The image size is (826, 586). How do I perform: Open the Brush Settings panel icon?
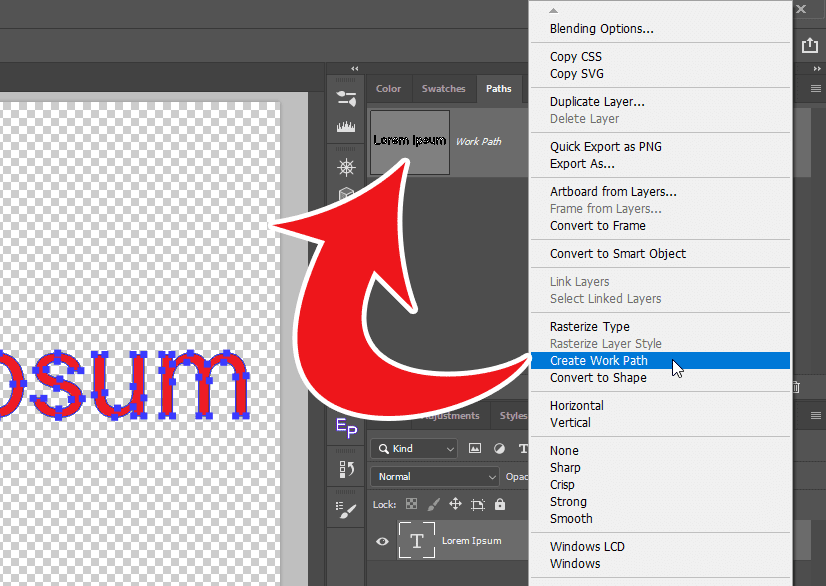346,510
